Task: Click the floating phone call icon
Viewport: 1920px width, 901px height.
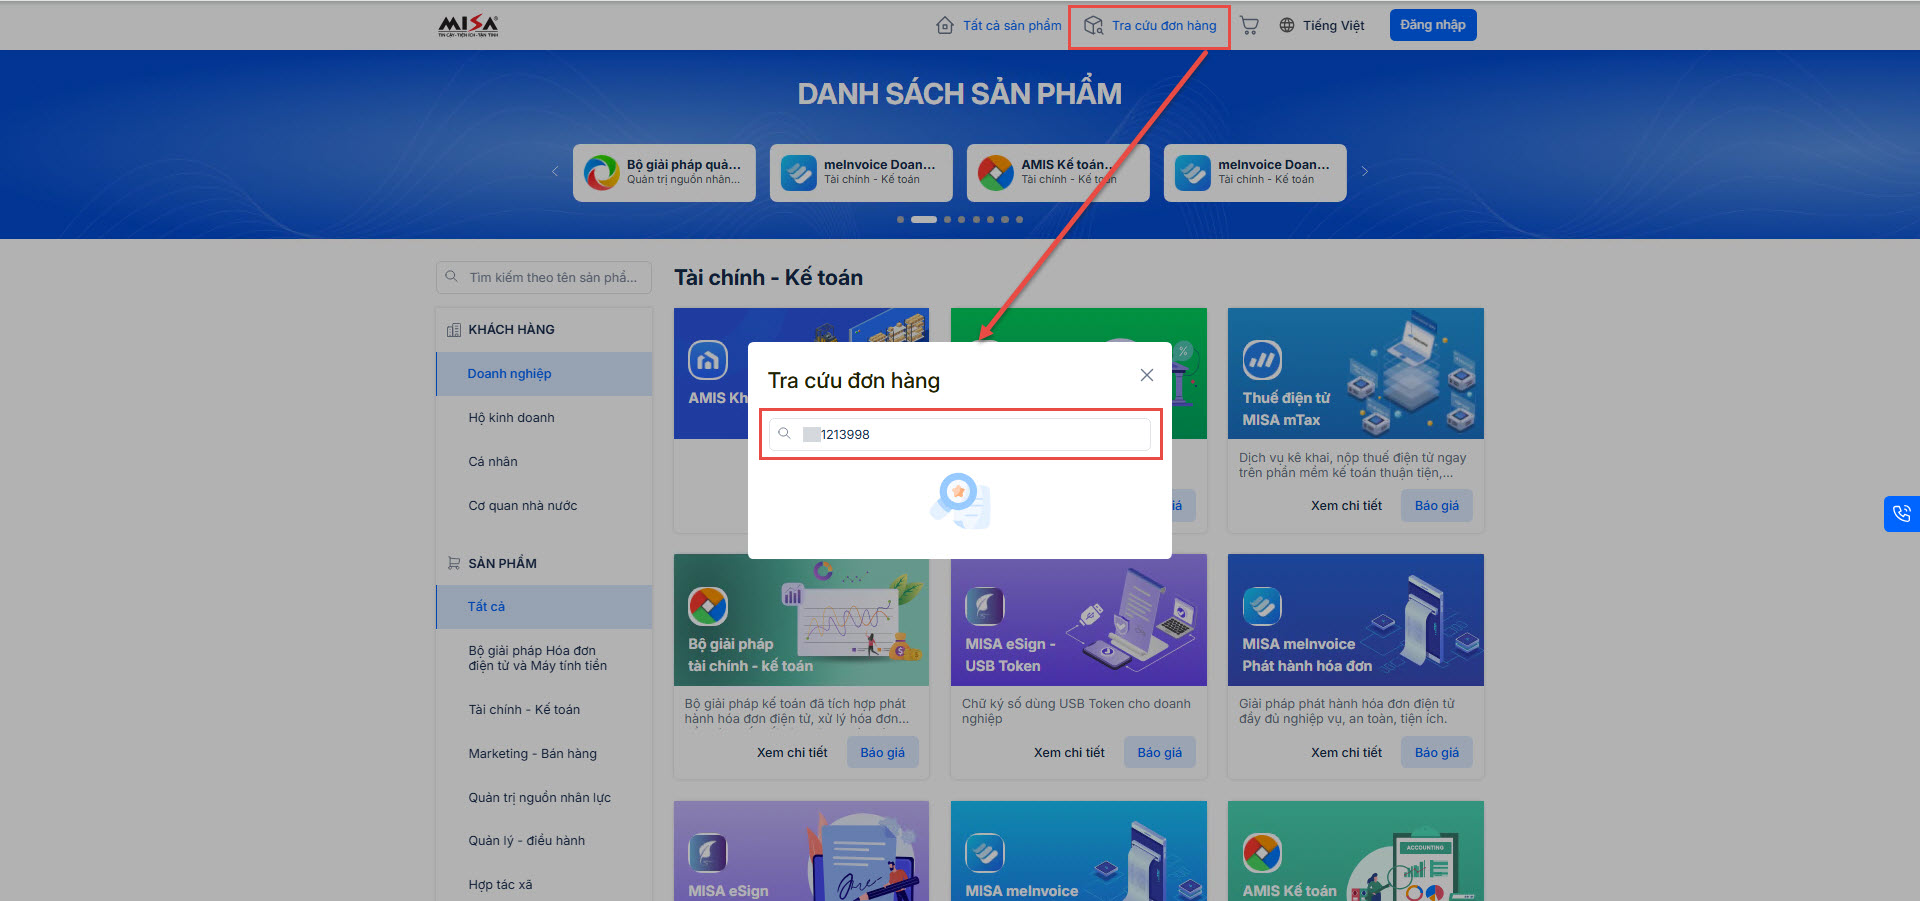Action: (x=1901, y=514)
